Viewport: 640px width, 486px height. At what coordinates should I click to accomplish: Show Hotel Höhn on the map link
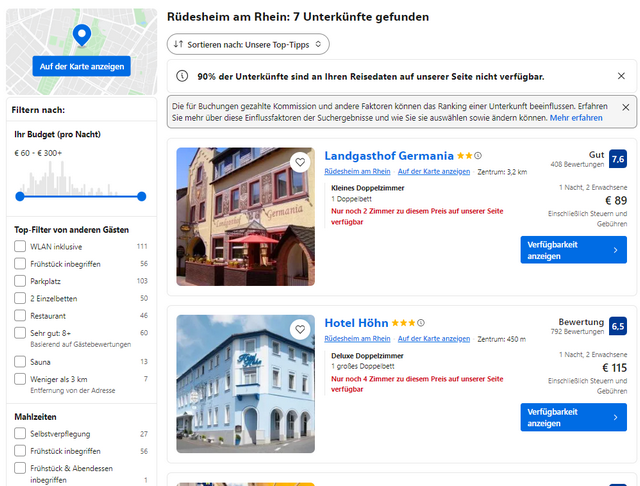(434, 339)
